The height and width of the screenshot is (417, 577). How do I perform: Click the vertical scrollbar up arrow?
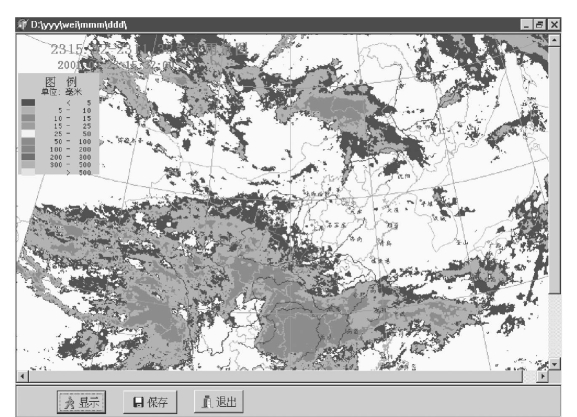(554, 40)
